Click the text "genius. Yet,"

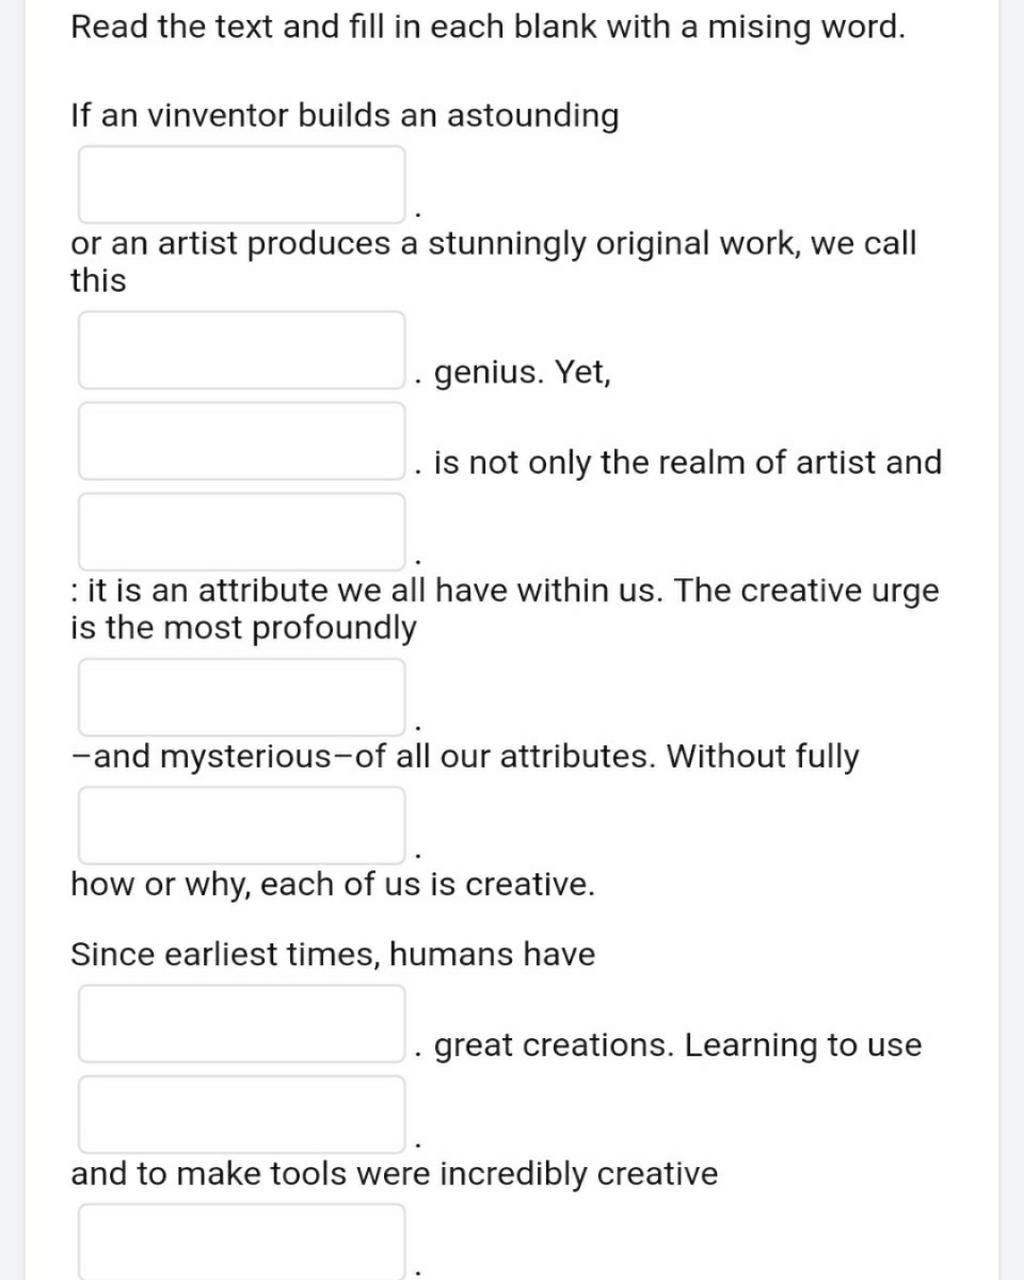[x=523, y=373]
